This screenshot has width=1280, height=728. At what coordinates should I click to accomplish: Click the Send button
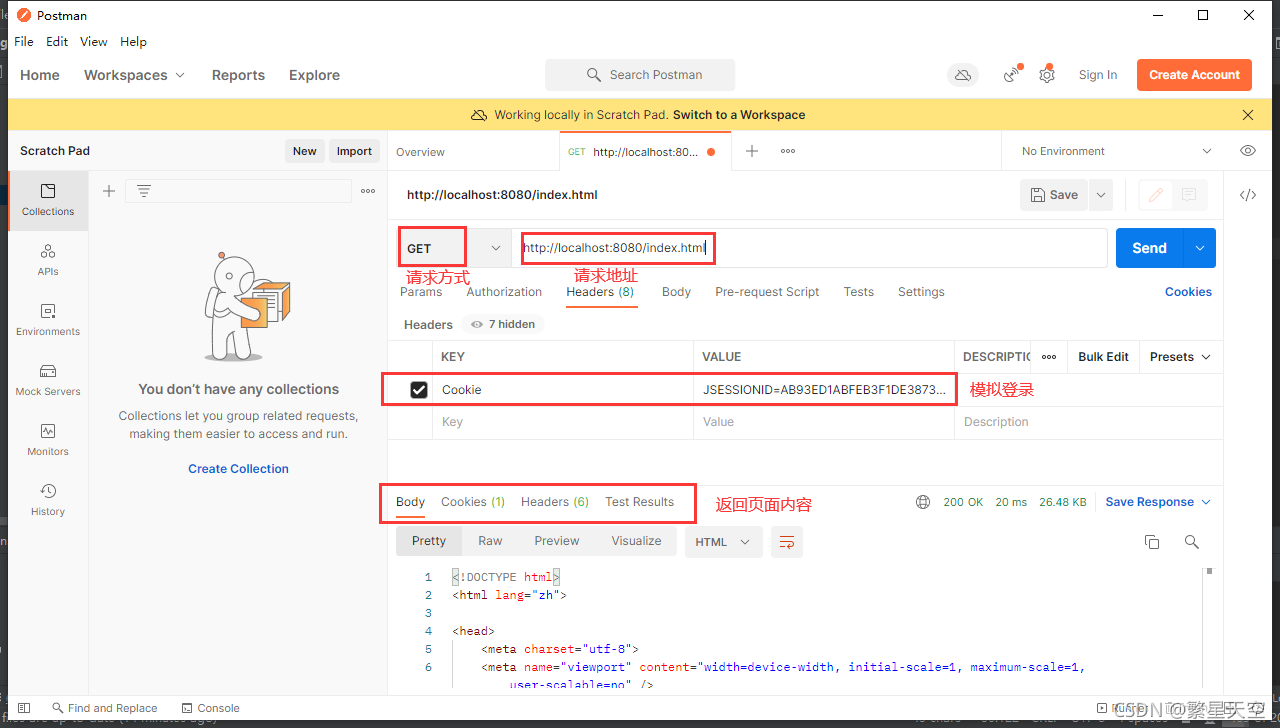coord(1149,248)
